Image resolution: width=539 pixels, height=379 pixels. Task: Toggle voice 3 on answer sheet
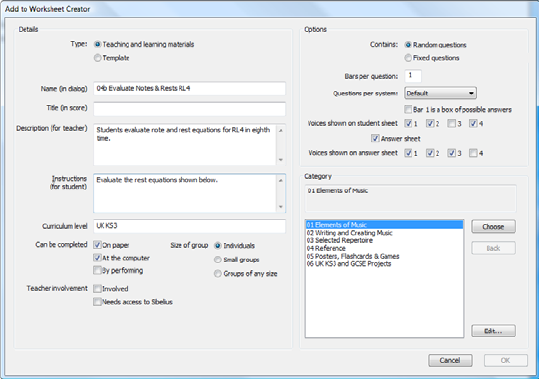451,153
